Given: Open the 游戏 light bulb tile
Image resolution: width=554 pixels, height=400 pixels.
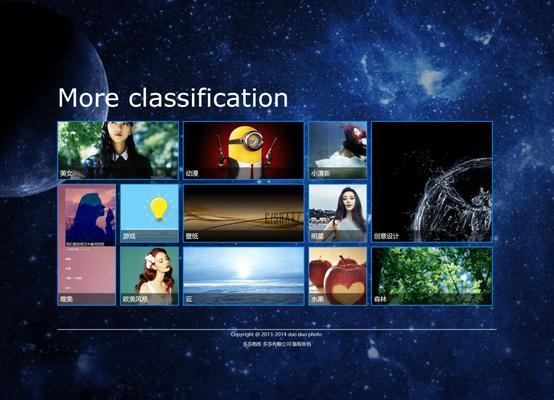Looking at the screenshot, I should click(x=149, y=213).
